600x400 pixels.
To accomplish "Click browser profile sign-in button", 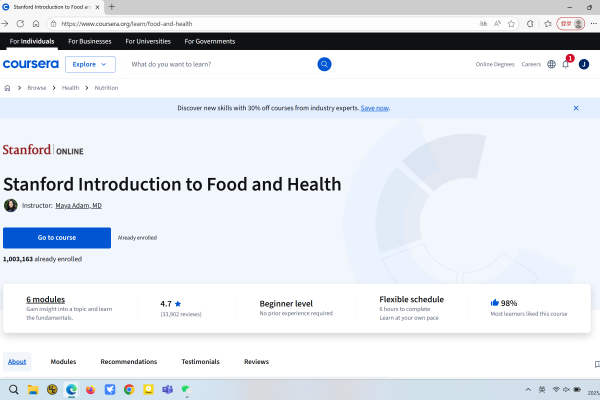I will click(x=571, y=24).
